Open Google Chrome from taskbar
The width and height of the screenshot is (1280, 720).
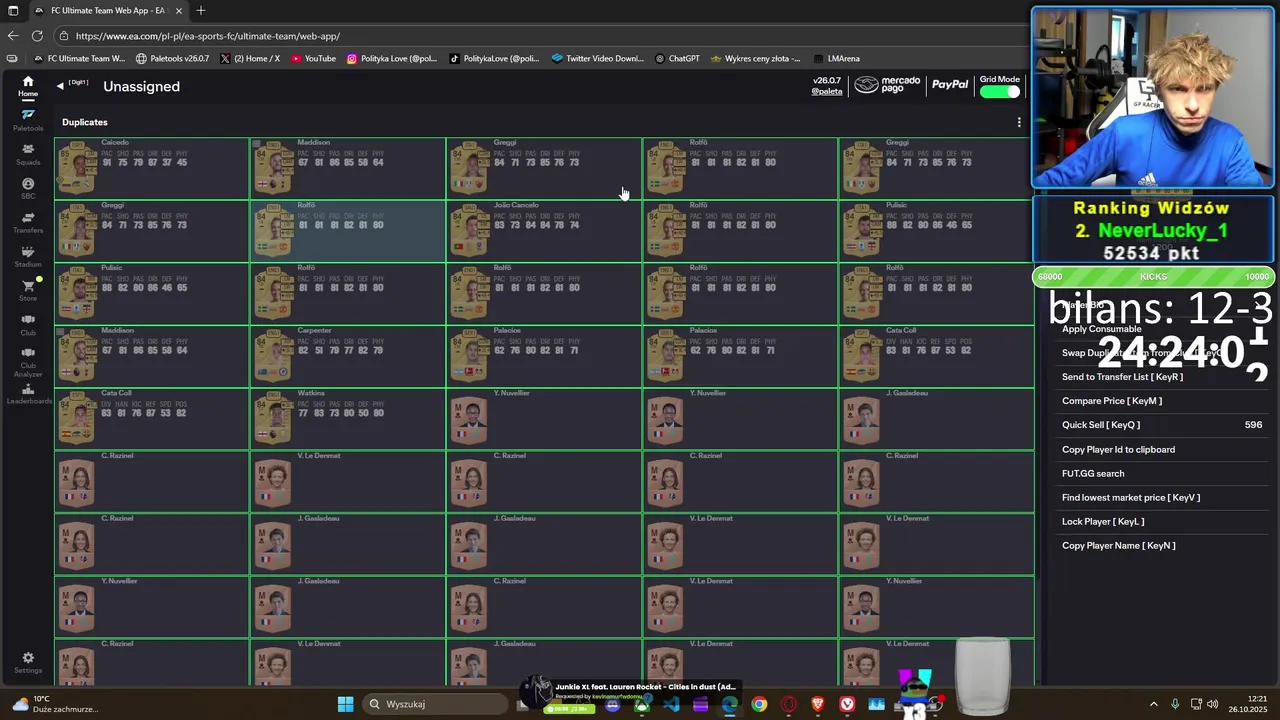[759, 705]
